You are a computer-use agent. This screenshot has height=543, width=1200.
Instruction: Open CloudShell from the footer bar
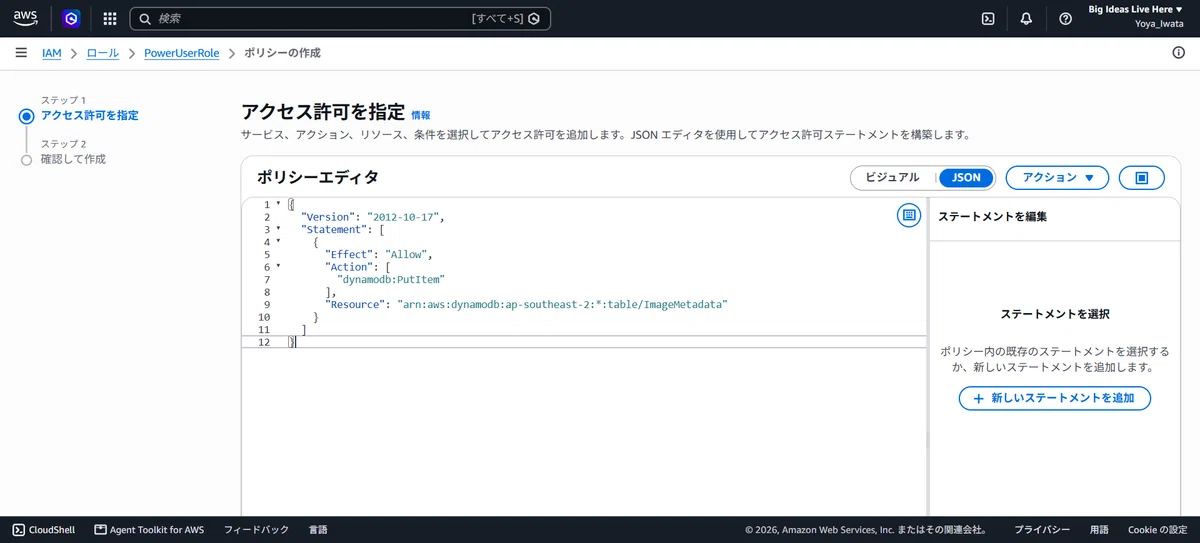(46, 530)
